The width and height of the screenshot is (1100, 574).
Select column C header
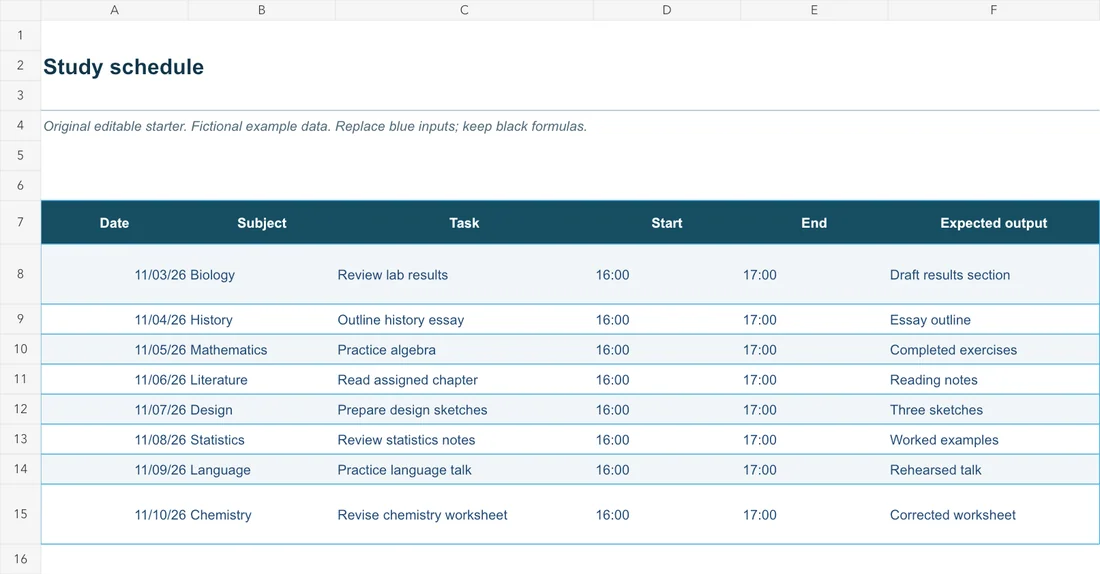(464, 10)
